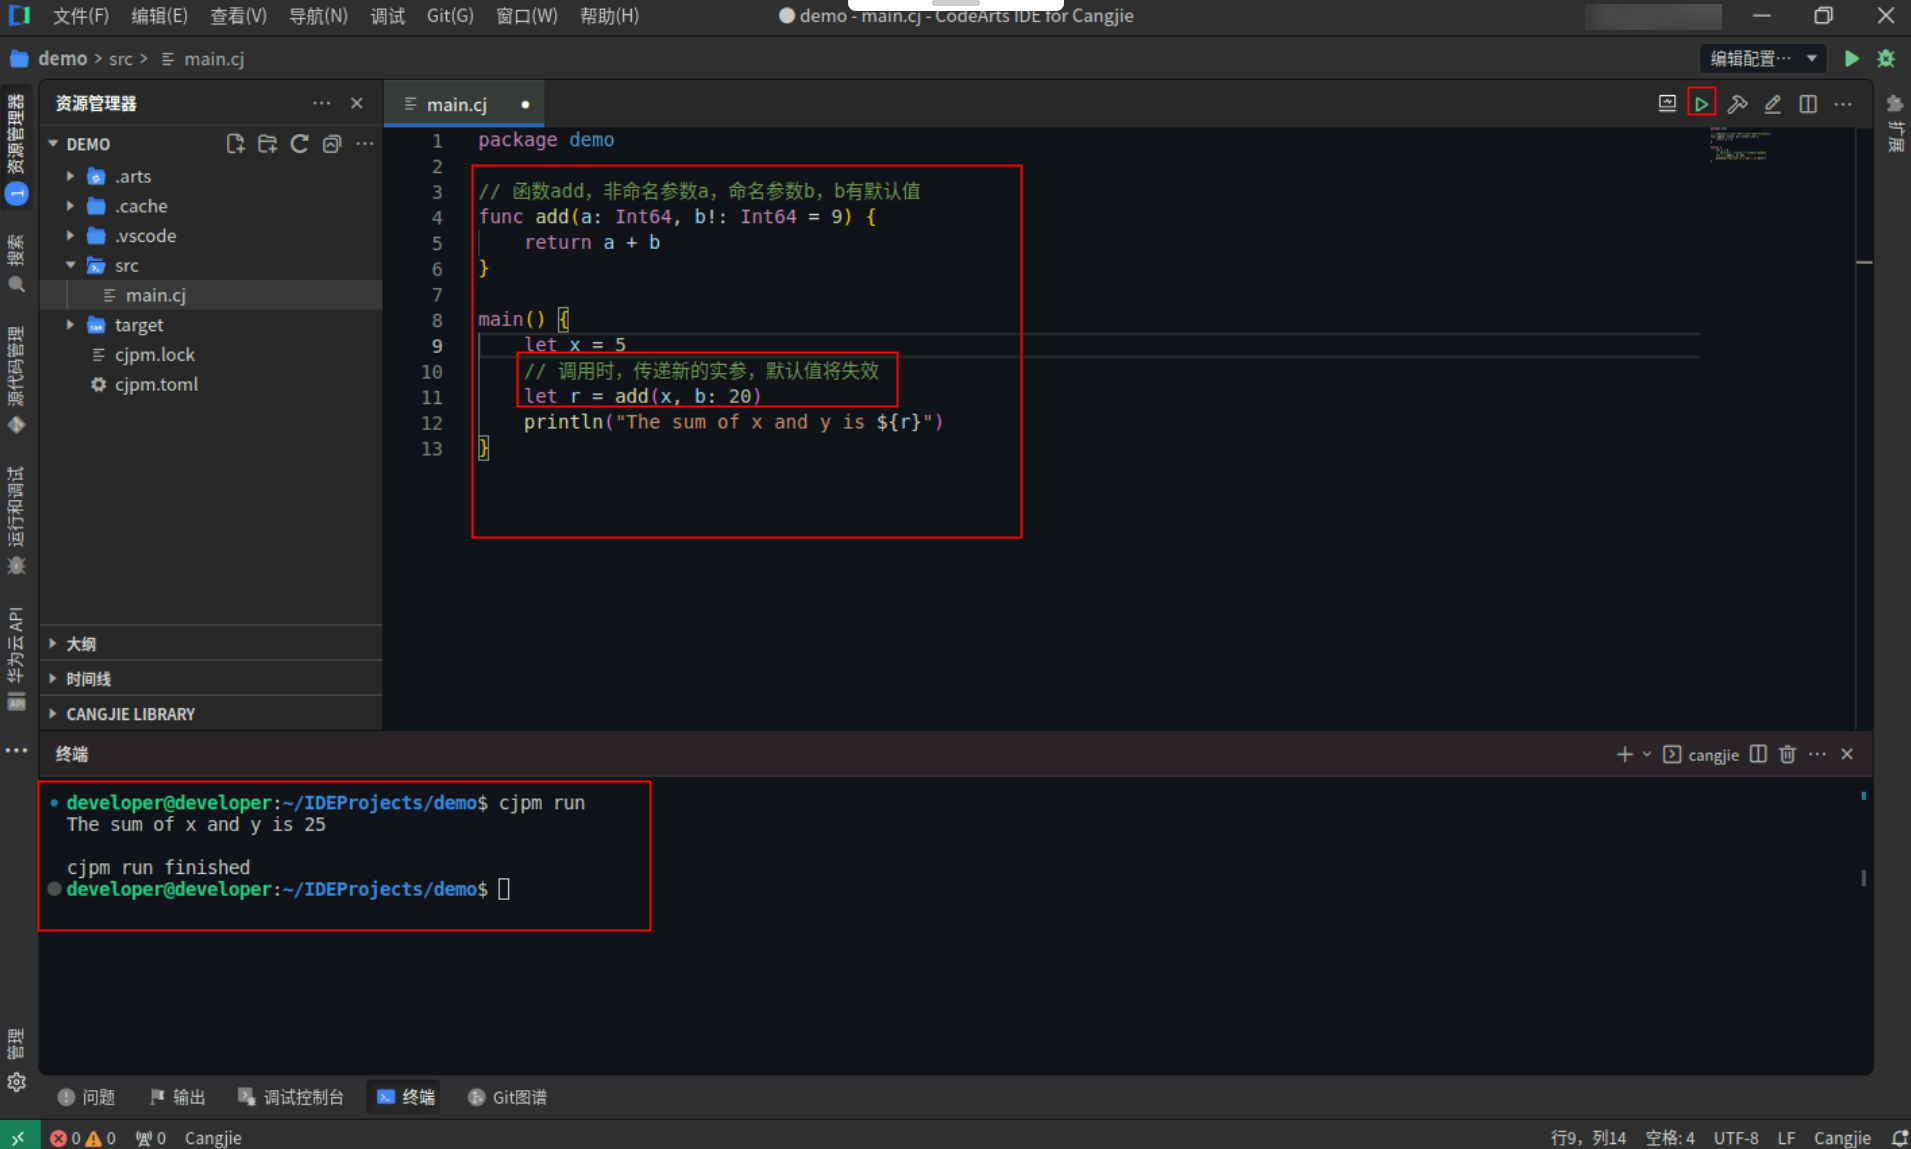Open the Huawei Cloud API view in the activity bar
Image resolution: width=1911 pixels, height=1149 pixels.
[16, 658]
